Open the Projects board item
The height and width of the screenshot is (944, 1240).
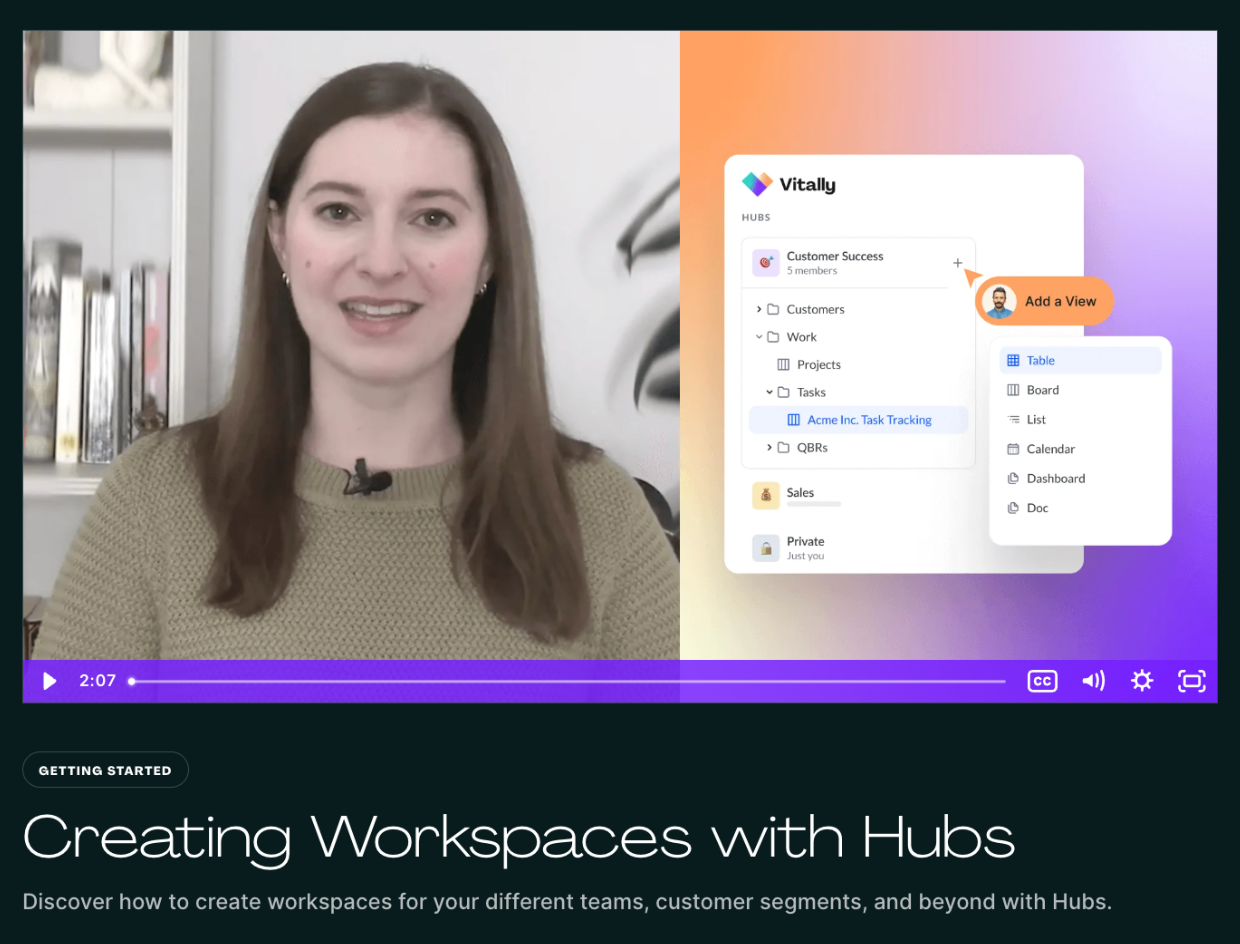[809, 365]
